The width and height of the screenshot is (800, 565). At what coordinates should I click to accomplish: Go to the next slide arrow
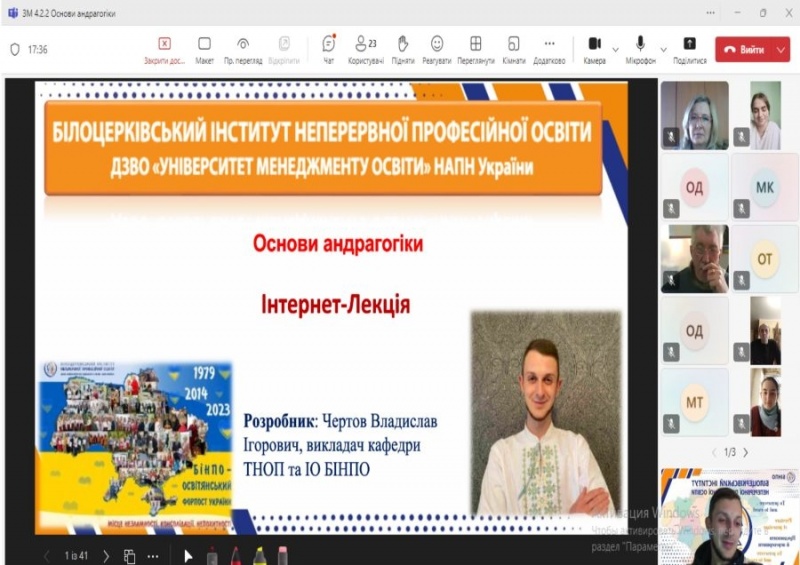click(106, 556)
